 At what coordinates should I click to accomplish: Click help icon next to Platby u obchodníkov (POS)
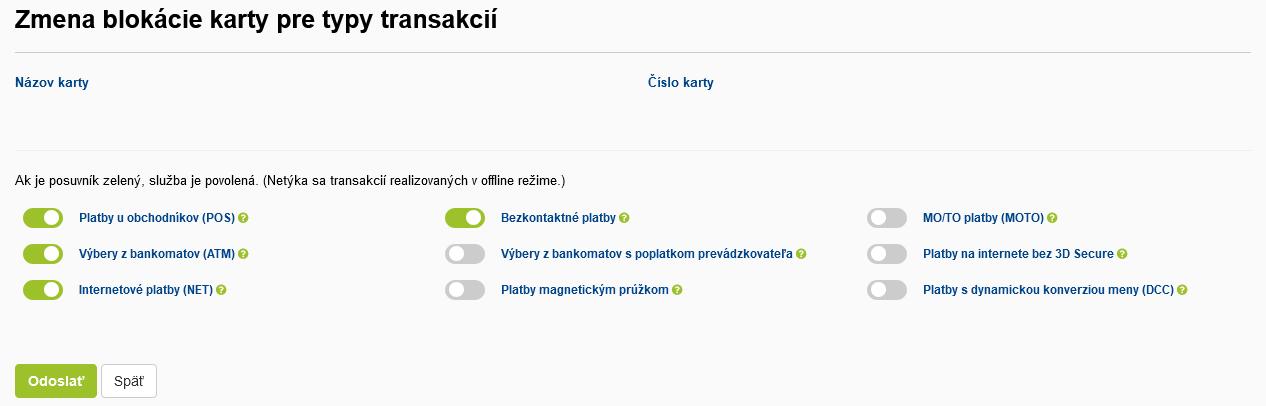point(243,218)
